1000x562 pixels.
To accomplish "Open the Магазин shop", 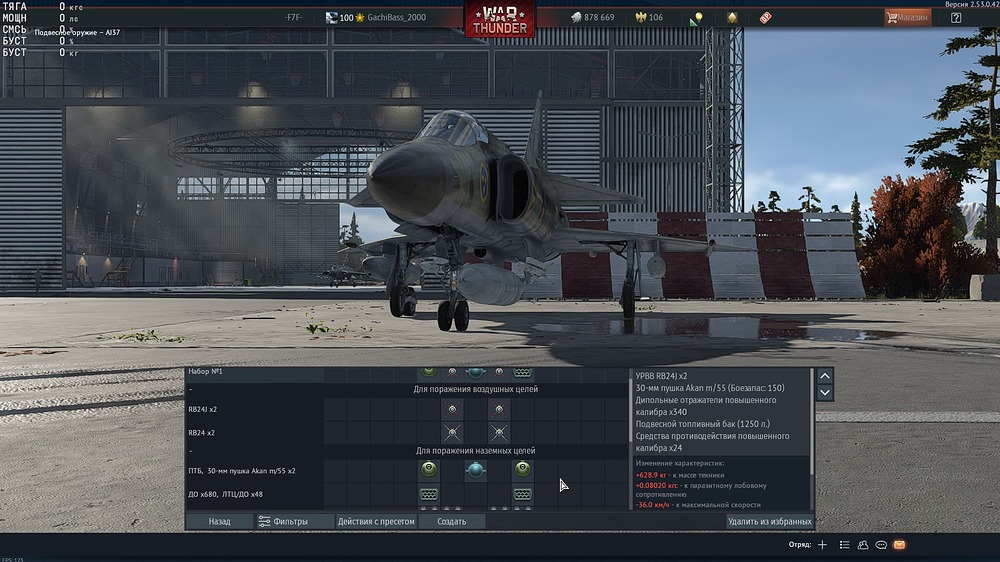I will coord(907,18).
